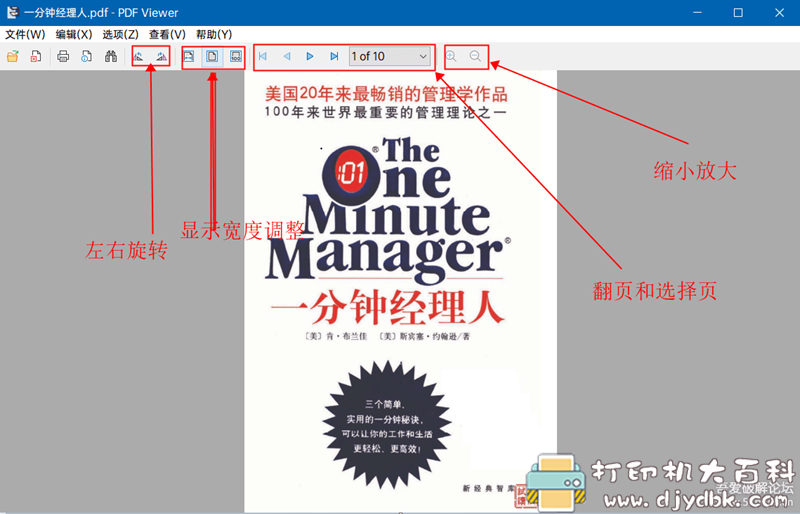
Task: Zoom in with the magnifier plus icon
Action: click(x=451, y=56)
